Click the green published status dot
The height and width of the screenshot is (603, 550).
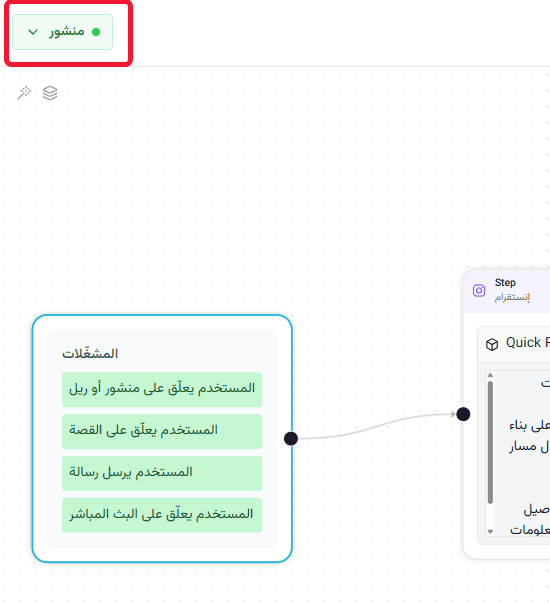pos(96,32)
